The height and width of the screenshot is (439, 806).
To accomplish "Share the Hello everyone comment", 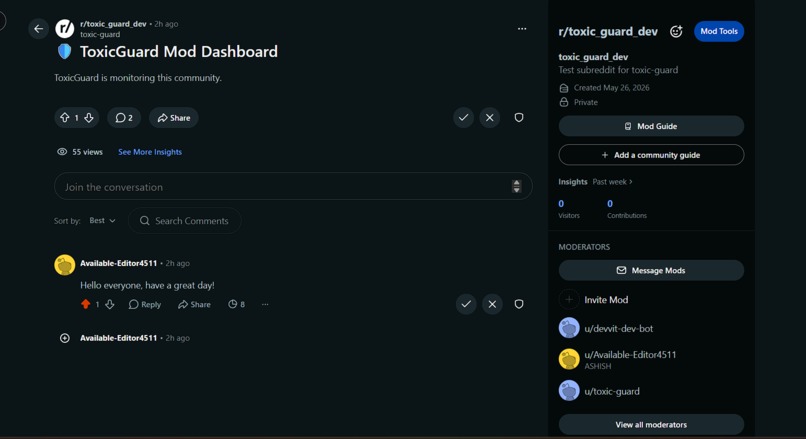I will tap(194, 304).
